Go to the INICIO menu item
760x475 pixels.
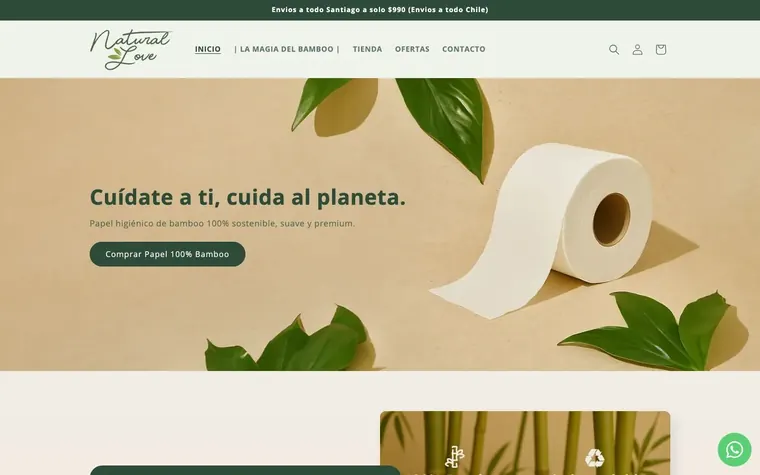point(207,49)
